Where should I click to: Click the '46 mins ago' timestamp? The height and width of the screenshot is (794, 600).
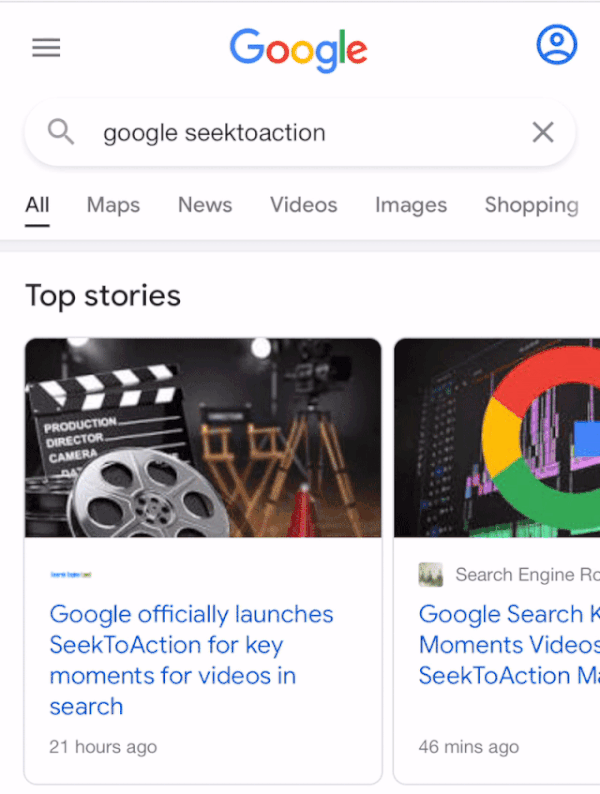(x=468, y=747)
